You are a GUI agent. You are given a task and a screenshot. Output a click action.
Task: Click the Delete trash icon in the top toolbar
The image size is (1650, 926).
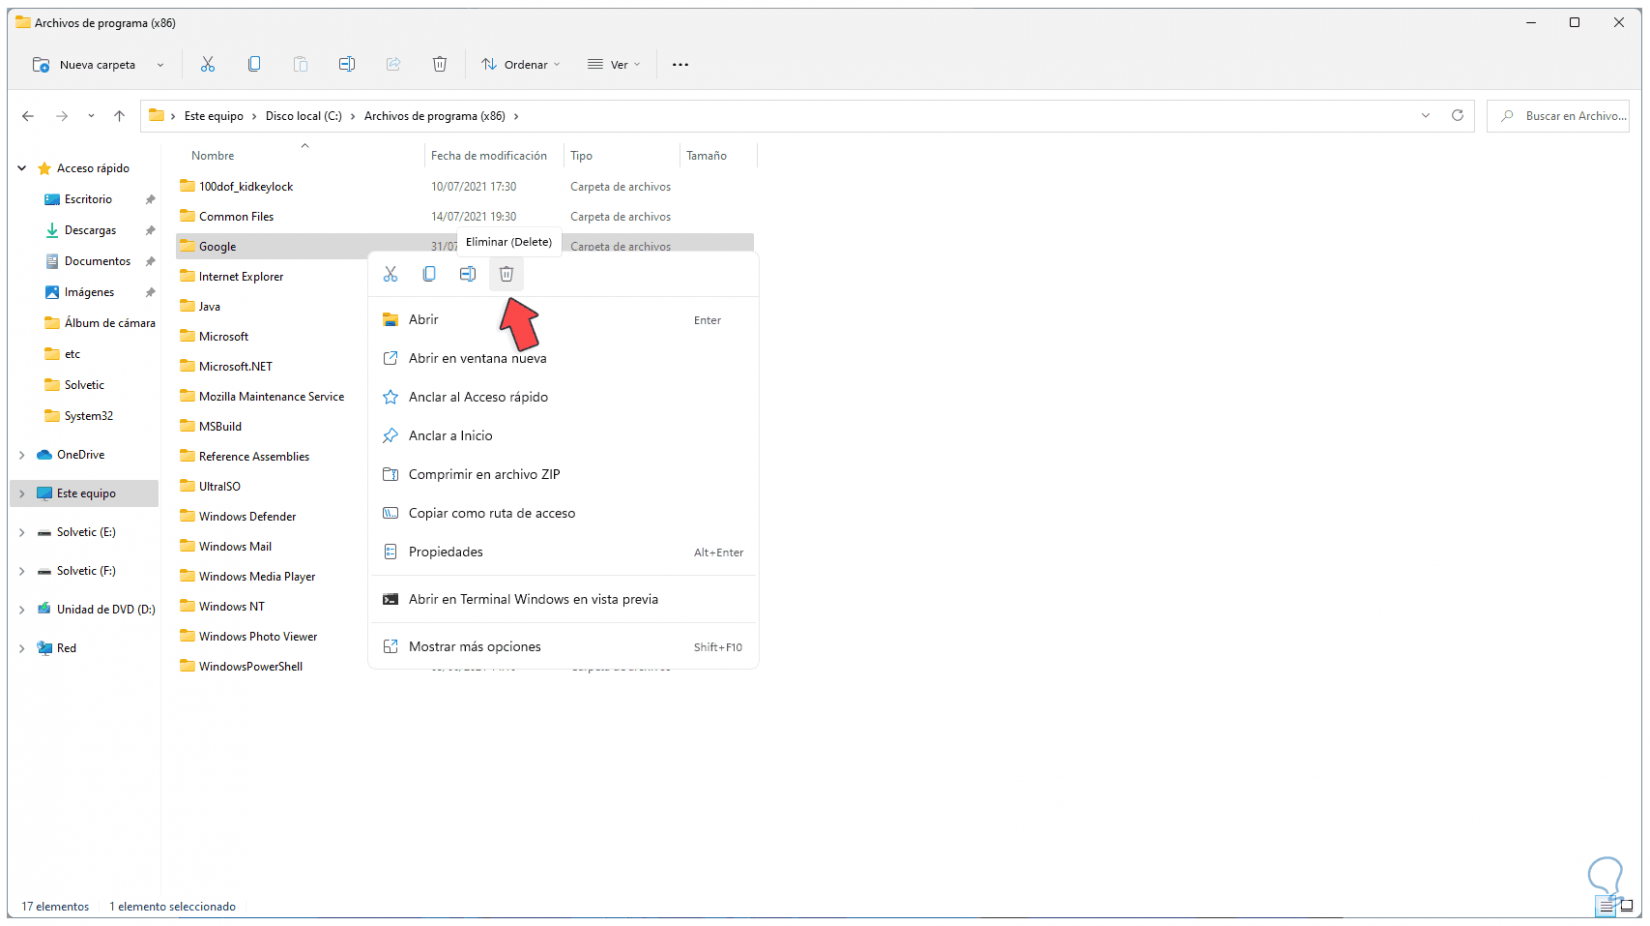(x=439, y=64)
